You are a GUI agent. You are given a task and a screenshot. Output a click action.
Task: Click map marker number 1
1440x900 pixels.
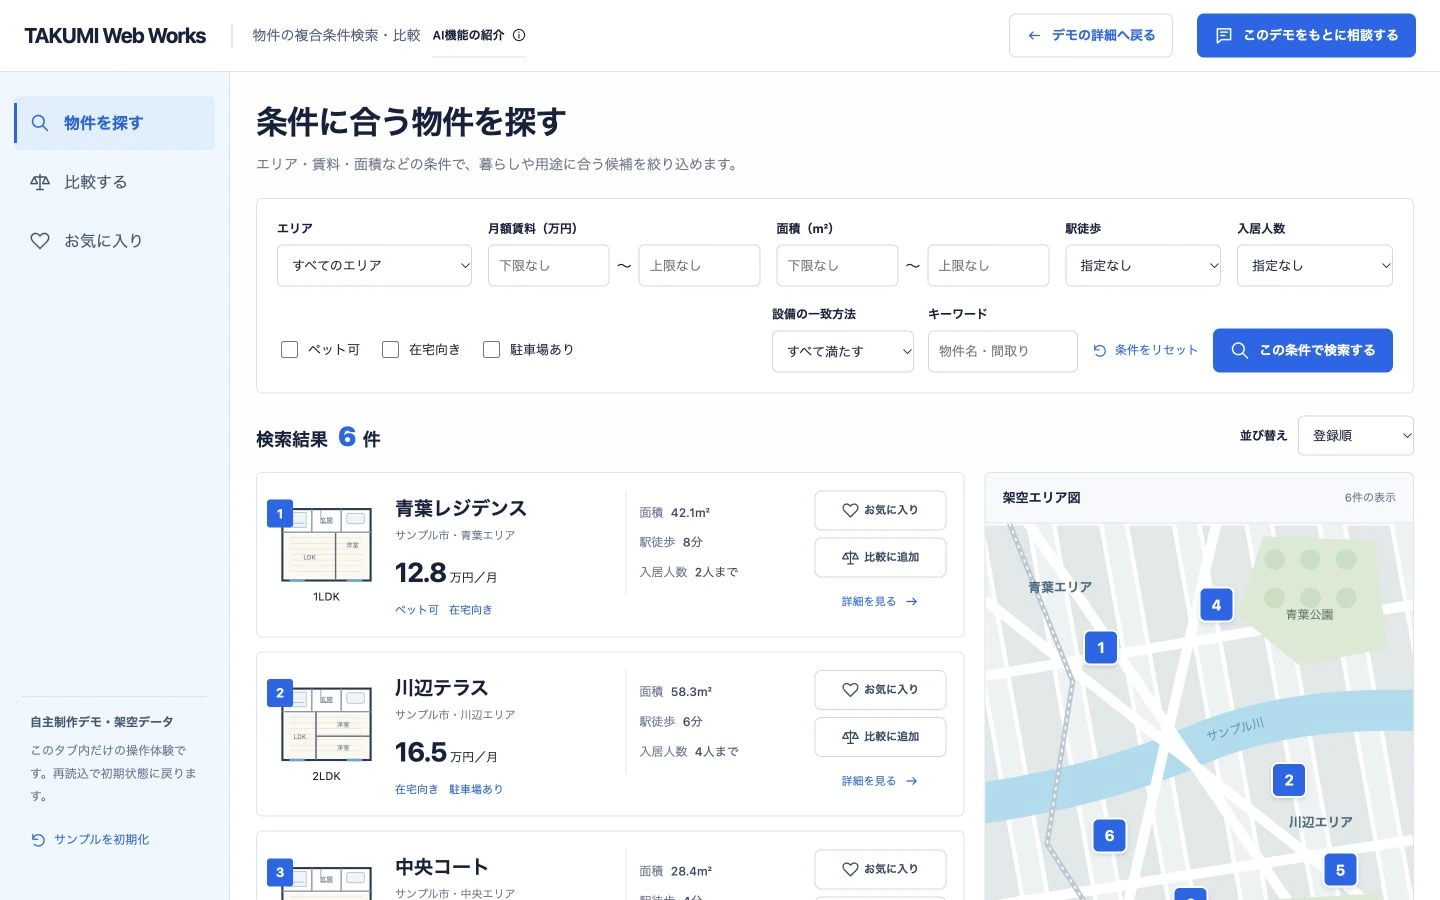tap(1101, 647)
